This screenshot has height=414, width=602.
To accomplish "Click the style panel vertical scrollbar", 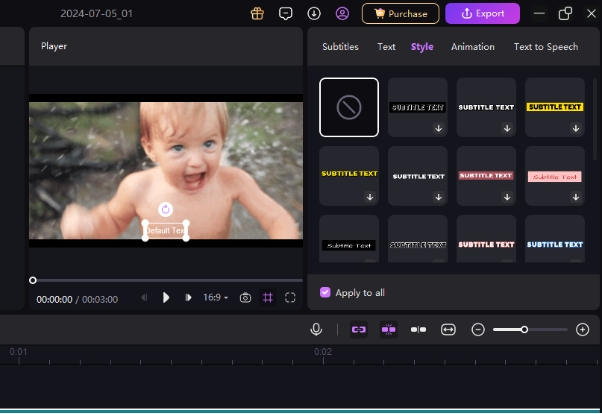I will pos(595,119).
